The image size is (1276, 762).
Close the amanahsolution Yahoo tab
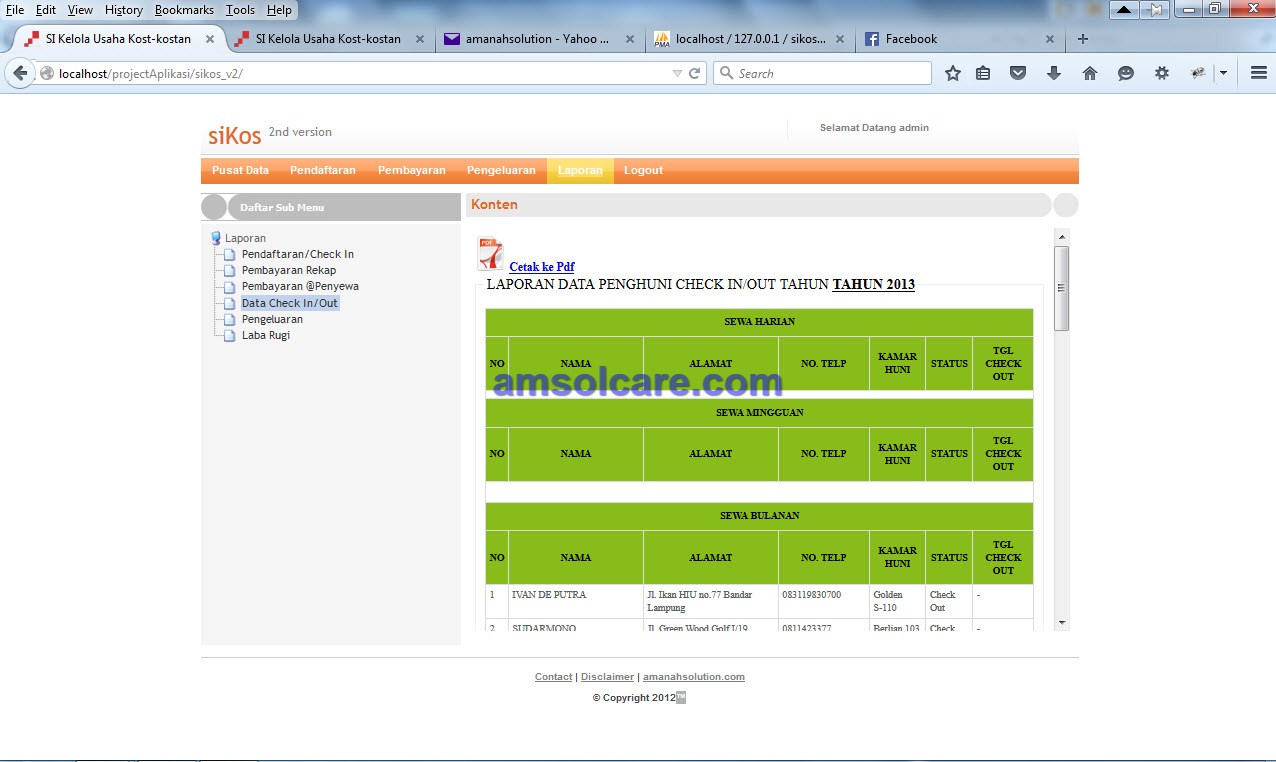630,39
